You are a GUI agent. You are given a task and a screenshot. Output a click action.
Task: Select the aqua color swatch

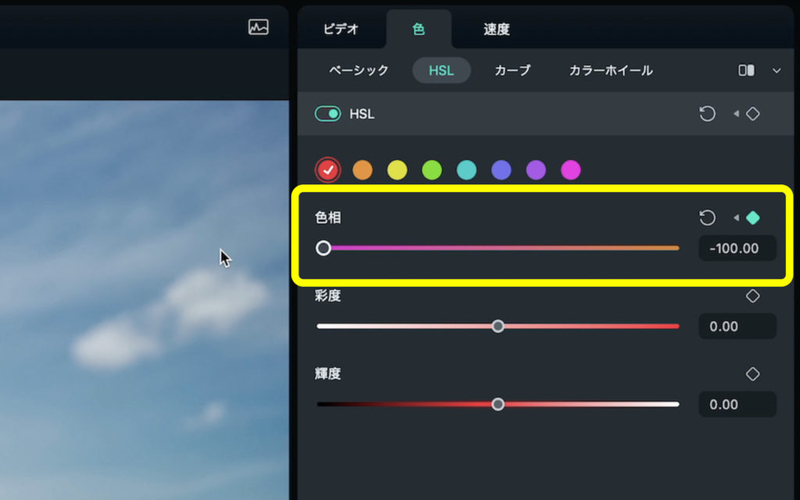tap(467, 170)
